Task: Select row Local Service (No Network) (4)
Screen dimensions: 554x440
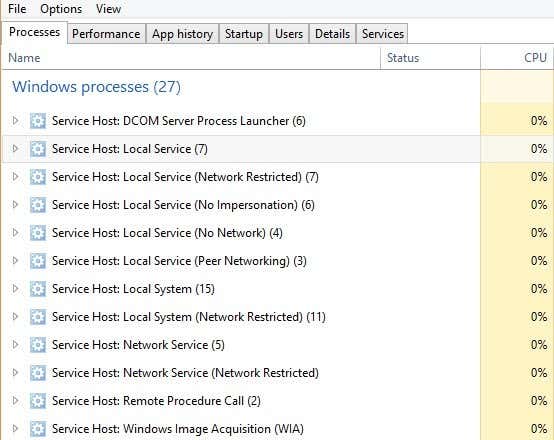Action: (277, 233)
